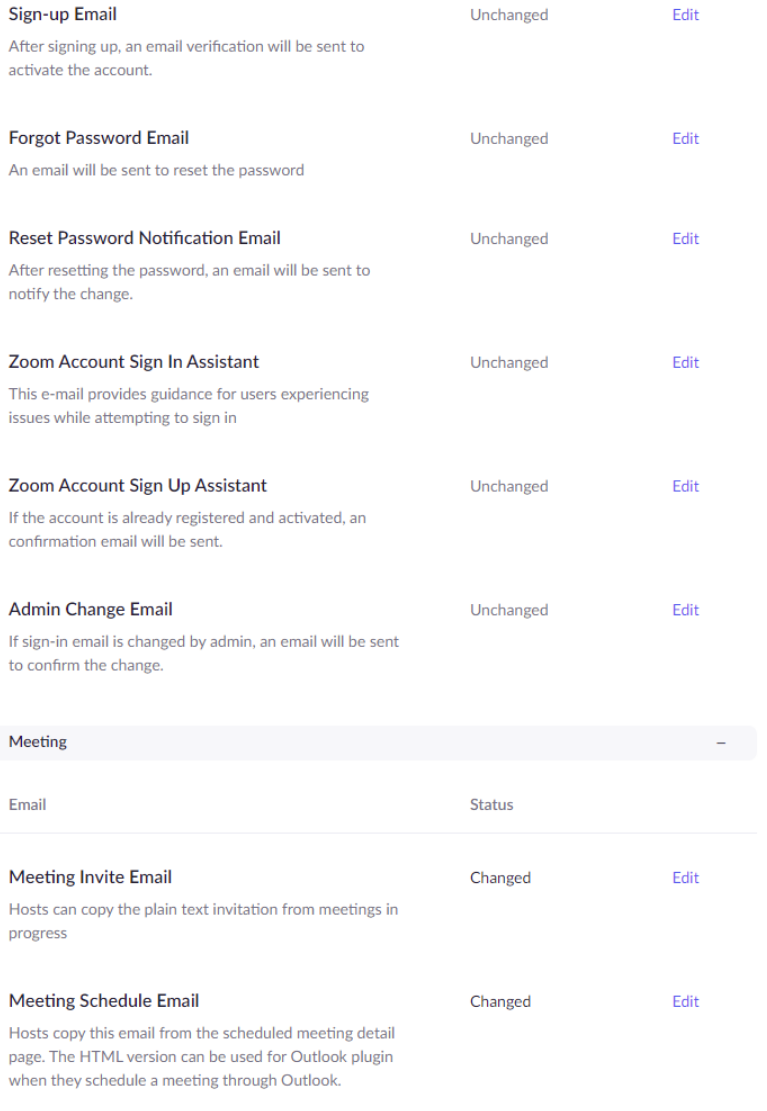Select the Forgot Password Email heading
This screenshot has height=1111, width=767.
[x=99, y=138]
